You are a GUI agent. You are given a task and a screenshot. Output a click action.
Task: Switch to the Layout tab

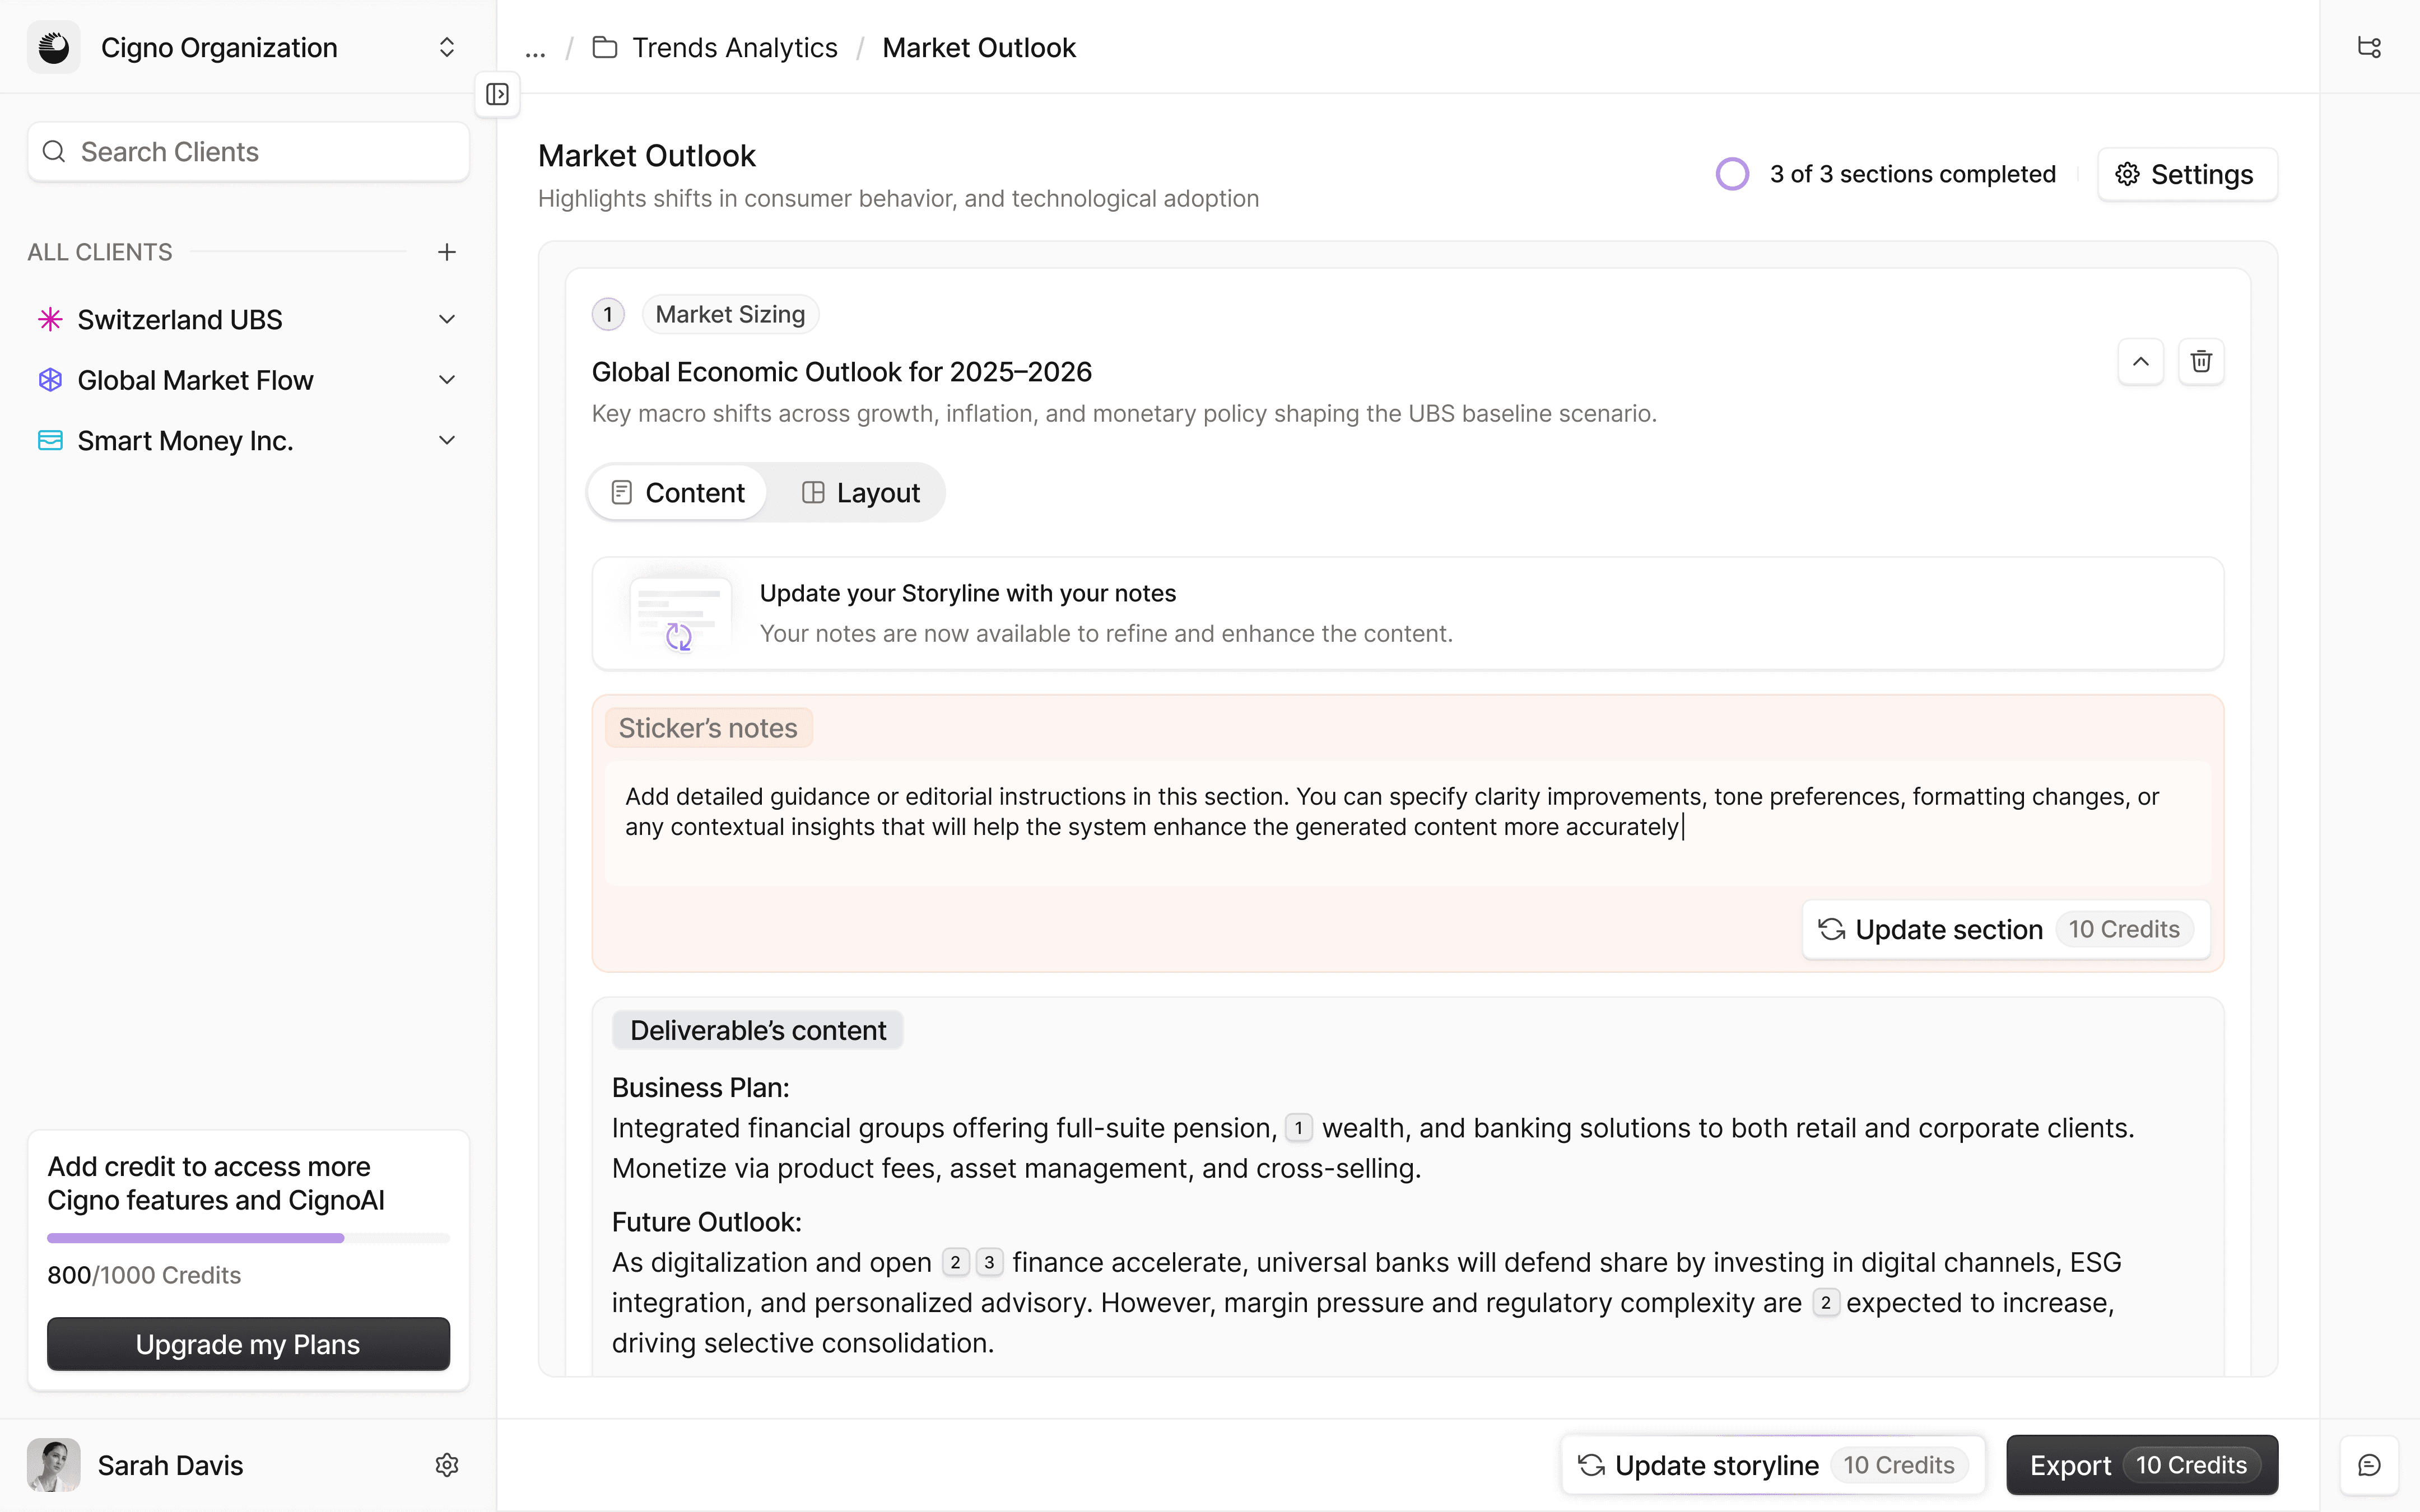click(x=860, y=493)
